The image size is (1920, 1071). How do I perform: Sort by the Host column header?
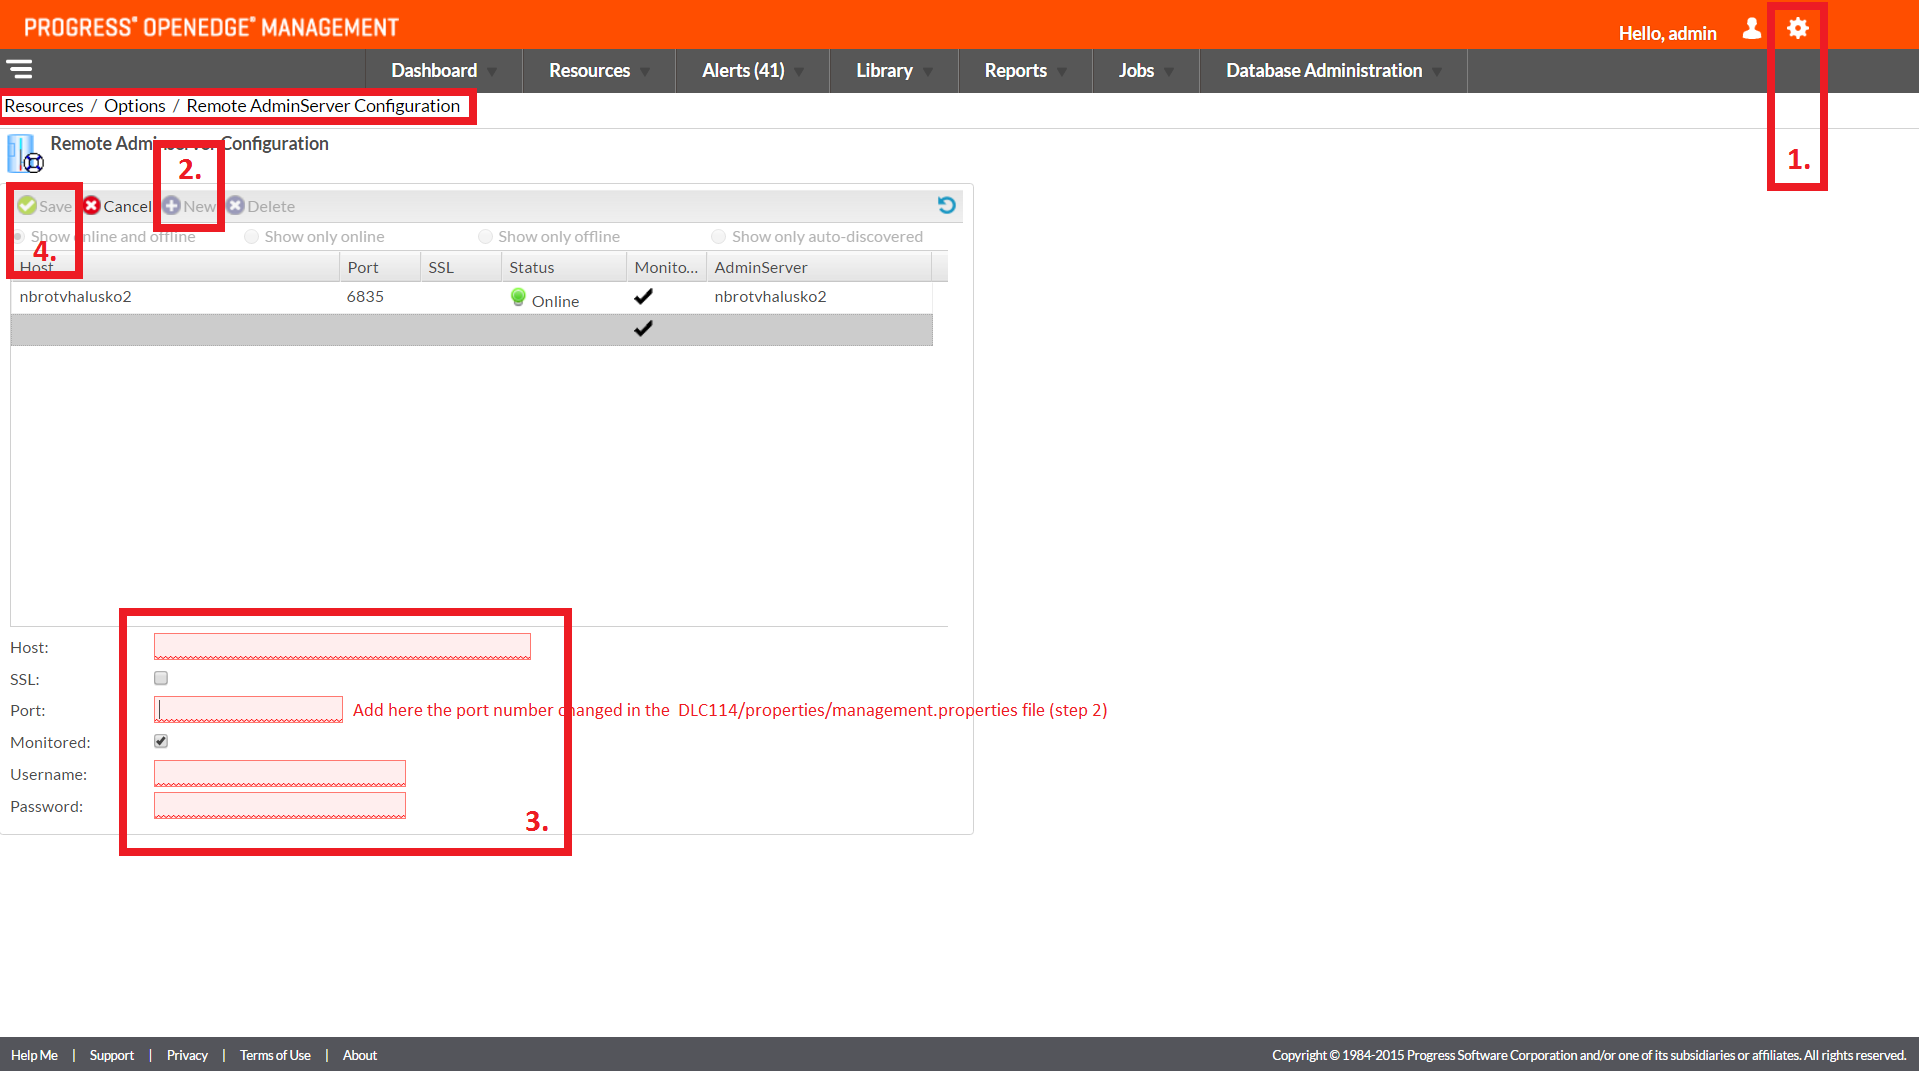[x=175, y=267]
